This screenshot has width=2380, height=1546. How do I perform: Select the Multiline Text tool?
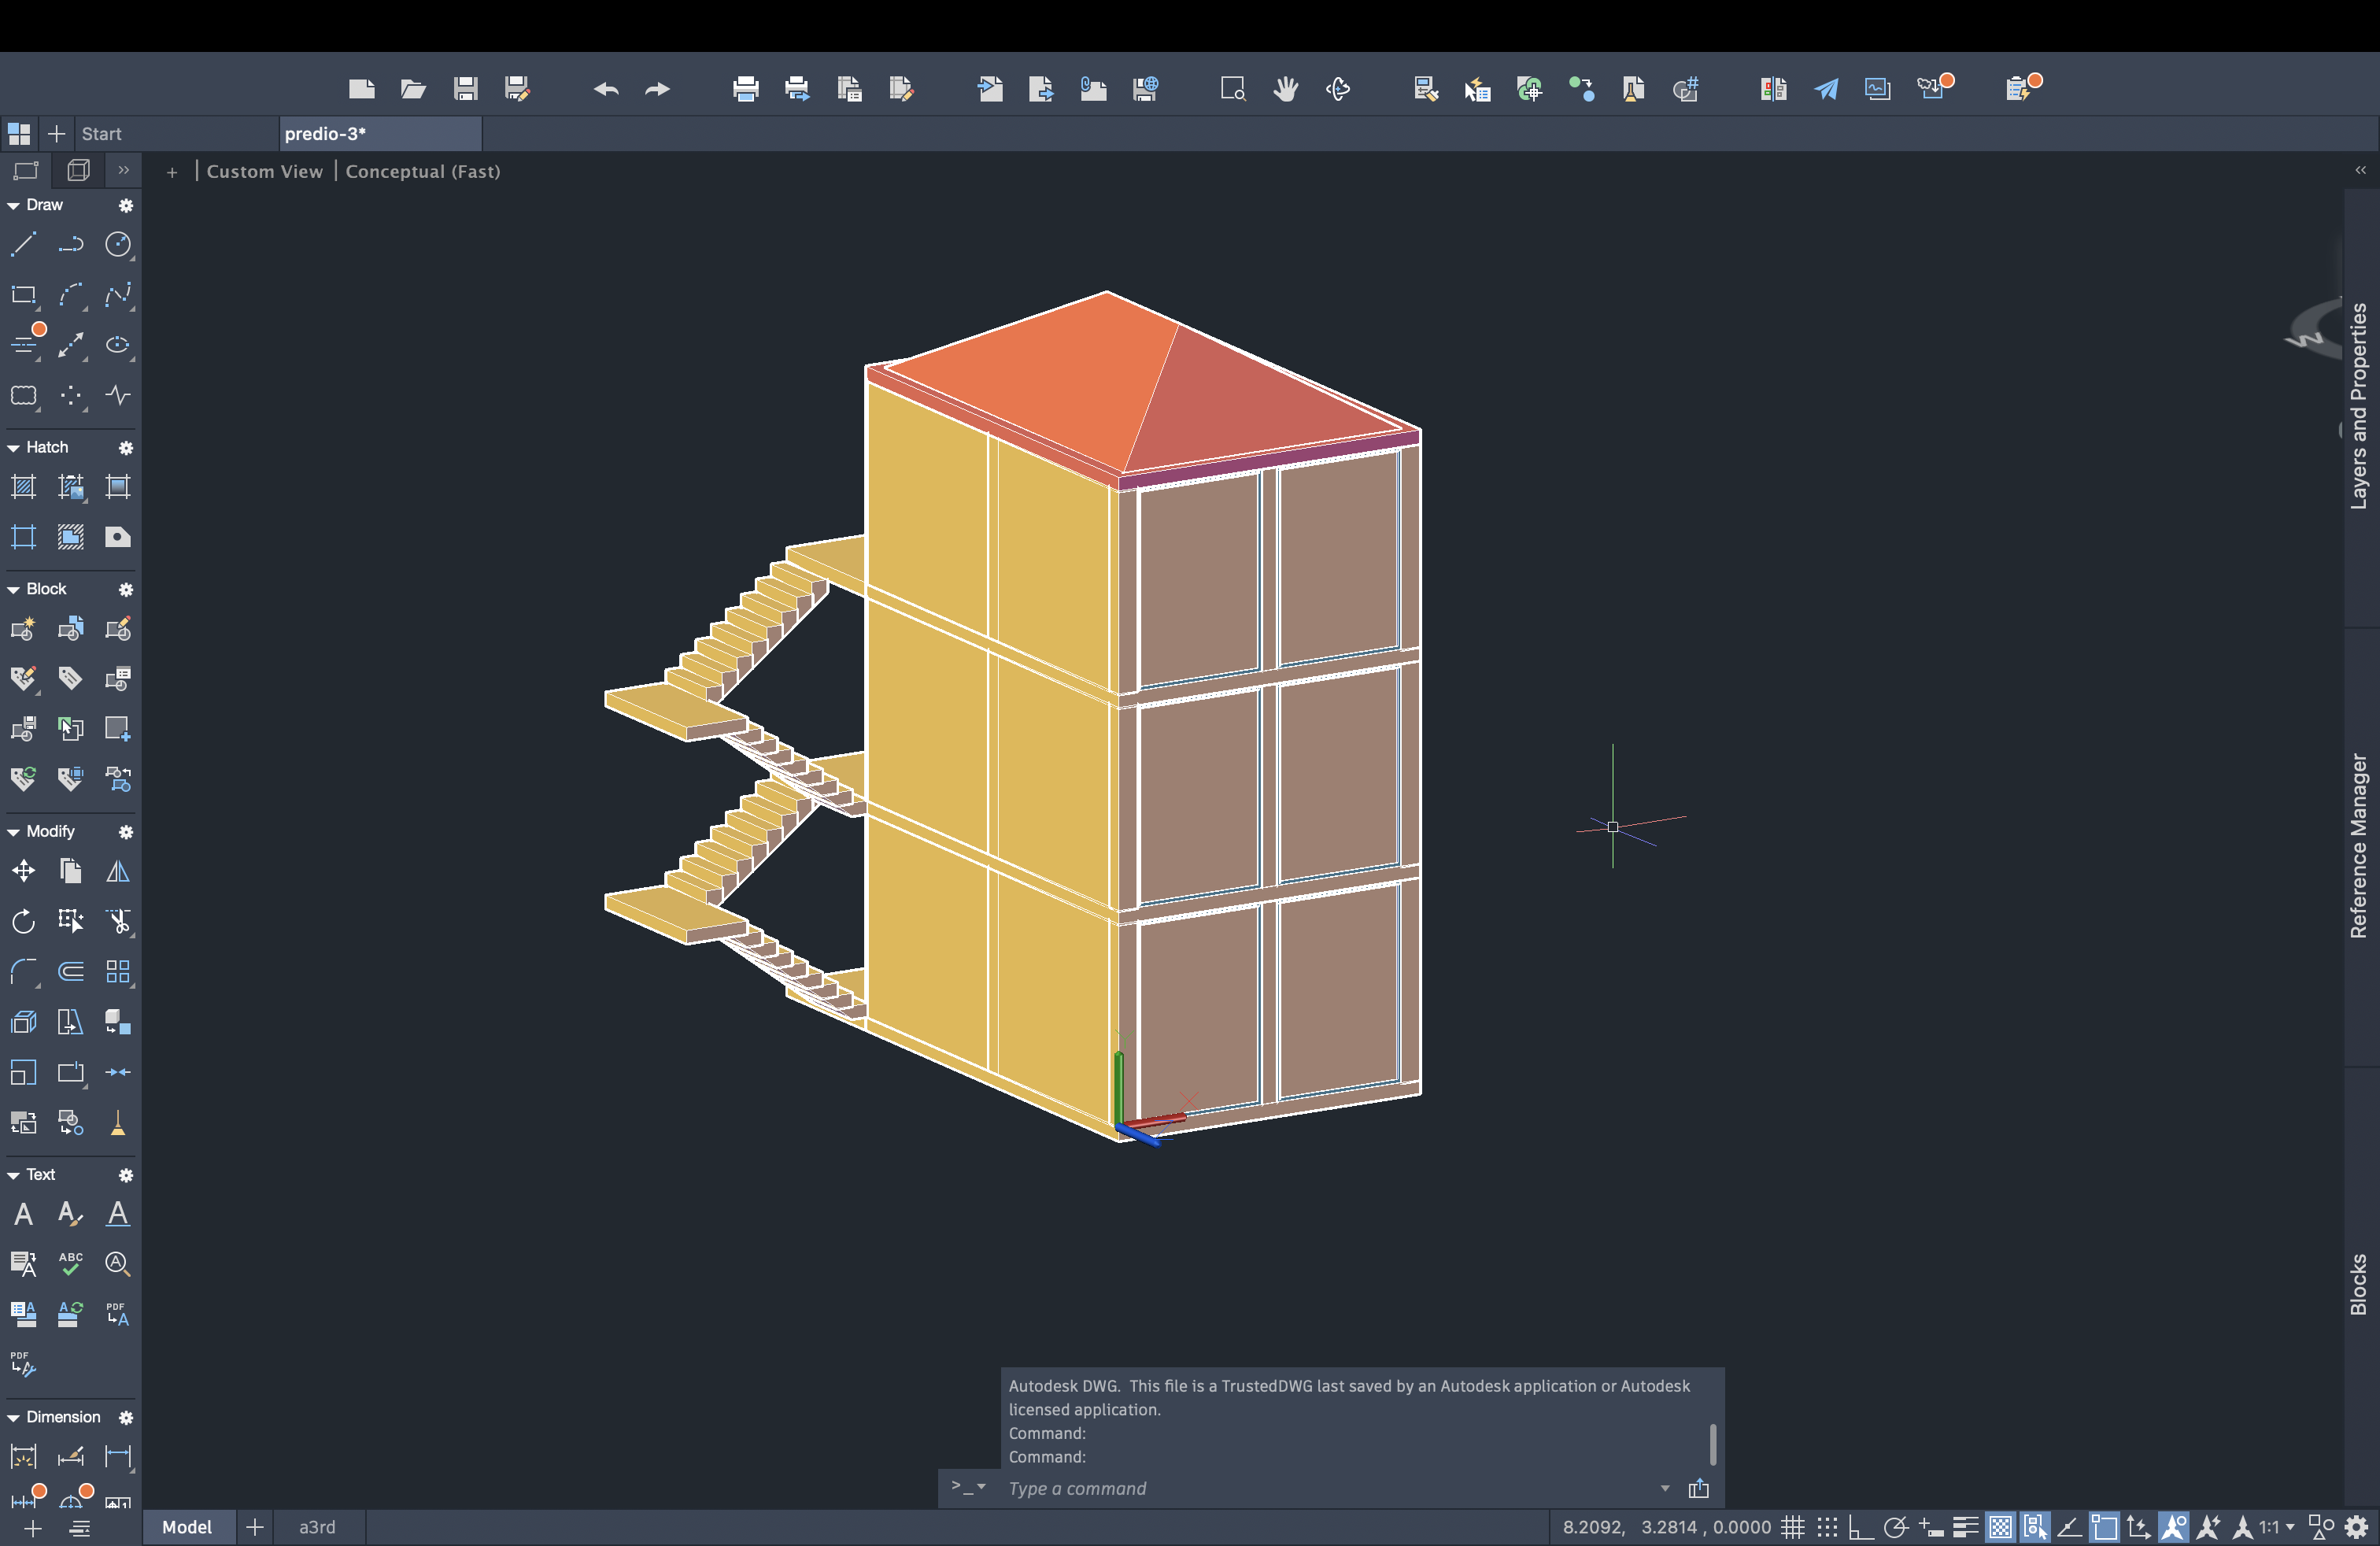point(23,1214)
